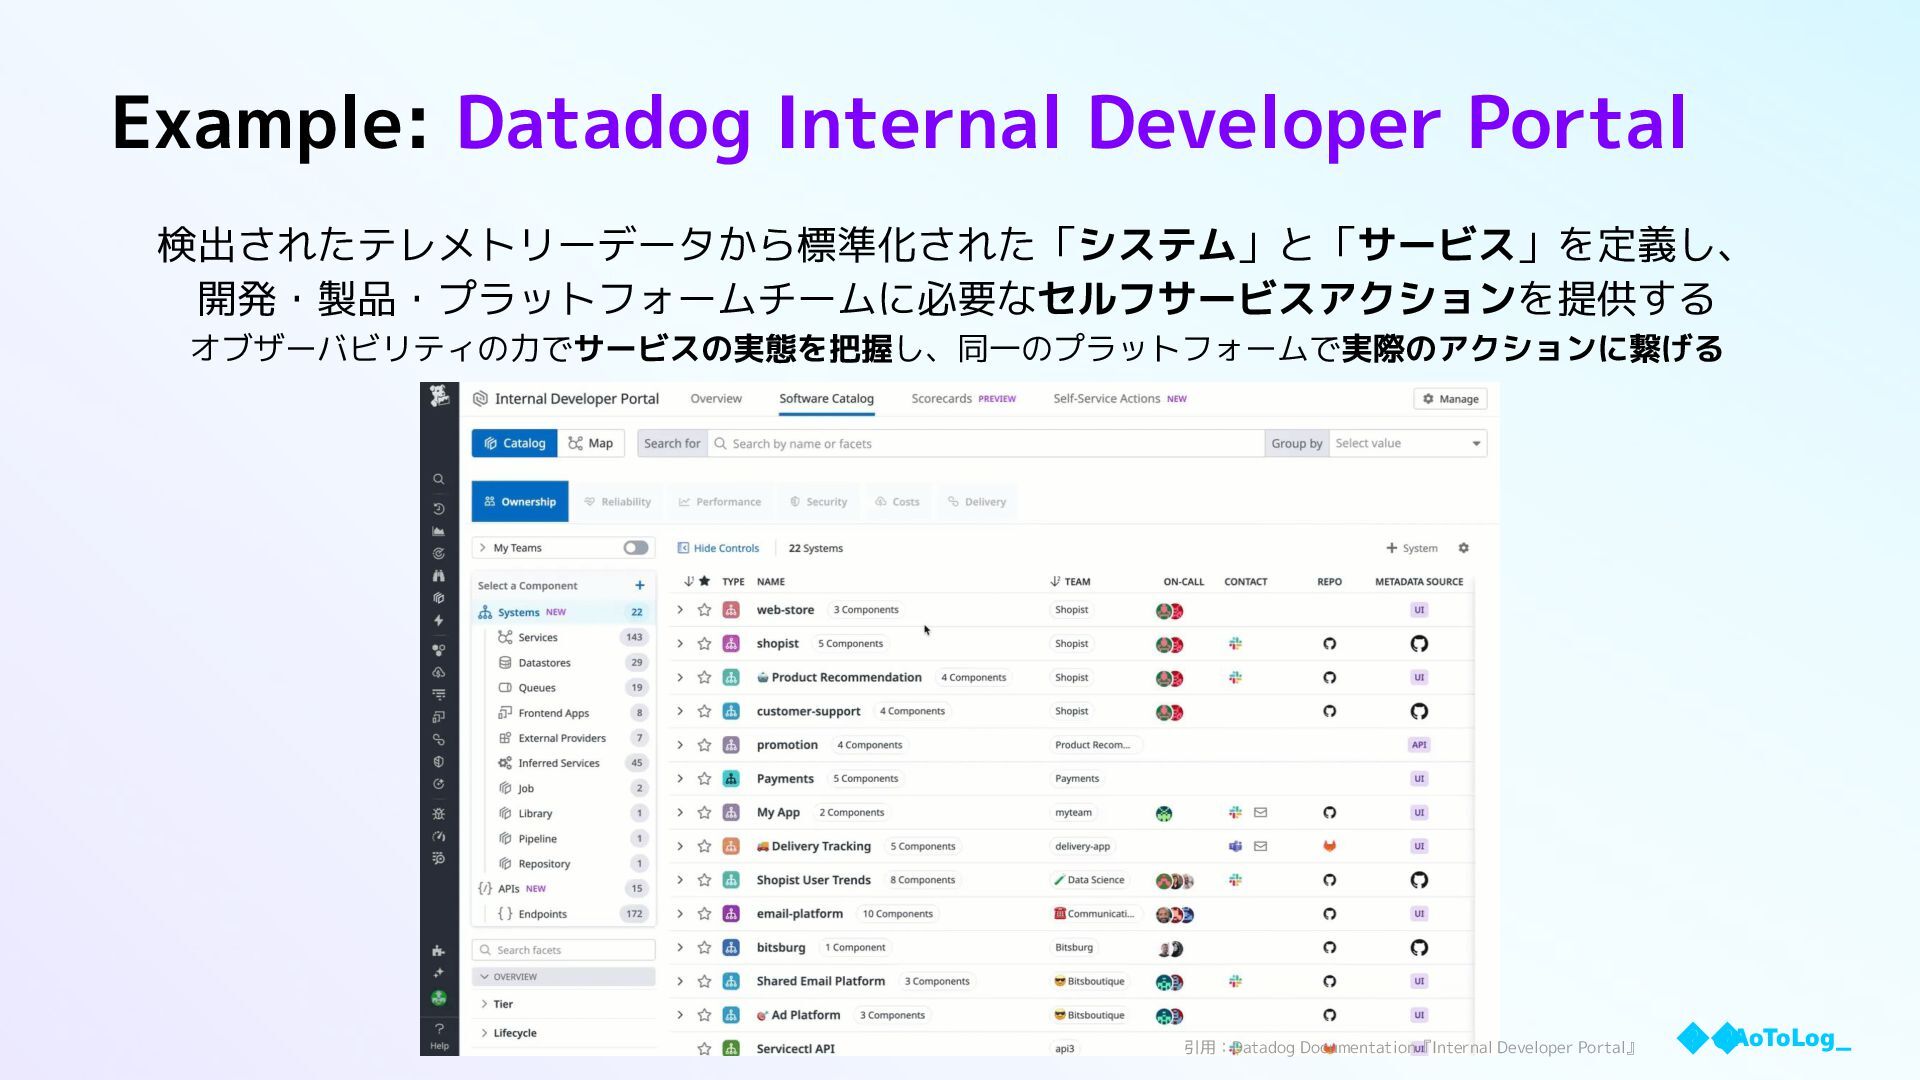The image size is (1920, 1080).
Task: Star the My App system
Action: tap(704, 813)
